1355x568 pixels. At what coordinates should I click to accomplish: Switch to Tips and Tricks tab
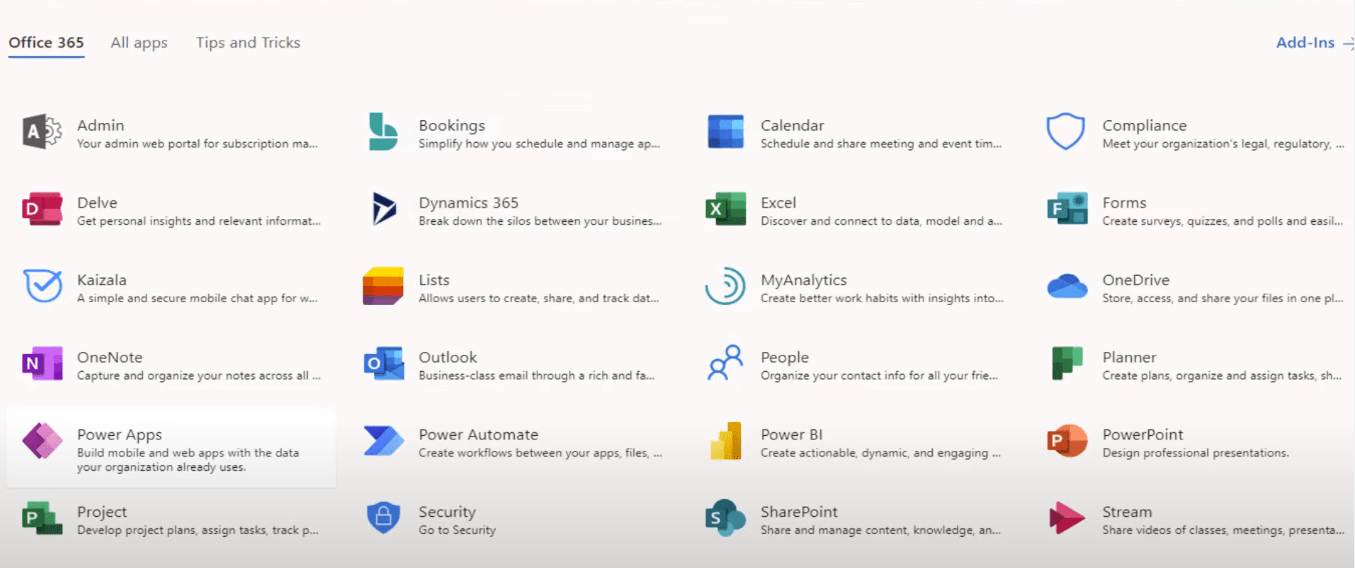coord(248,43)
